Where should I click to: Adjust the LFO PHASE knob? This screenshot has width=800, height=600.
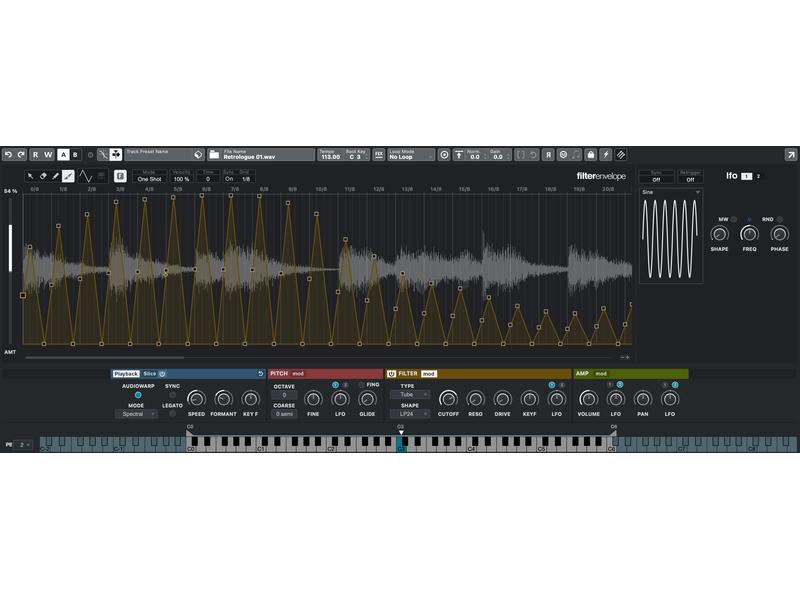click(779, 234)
